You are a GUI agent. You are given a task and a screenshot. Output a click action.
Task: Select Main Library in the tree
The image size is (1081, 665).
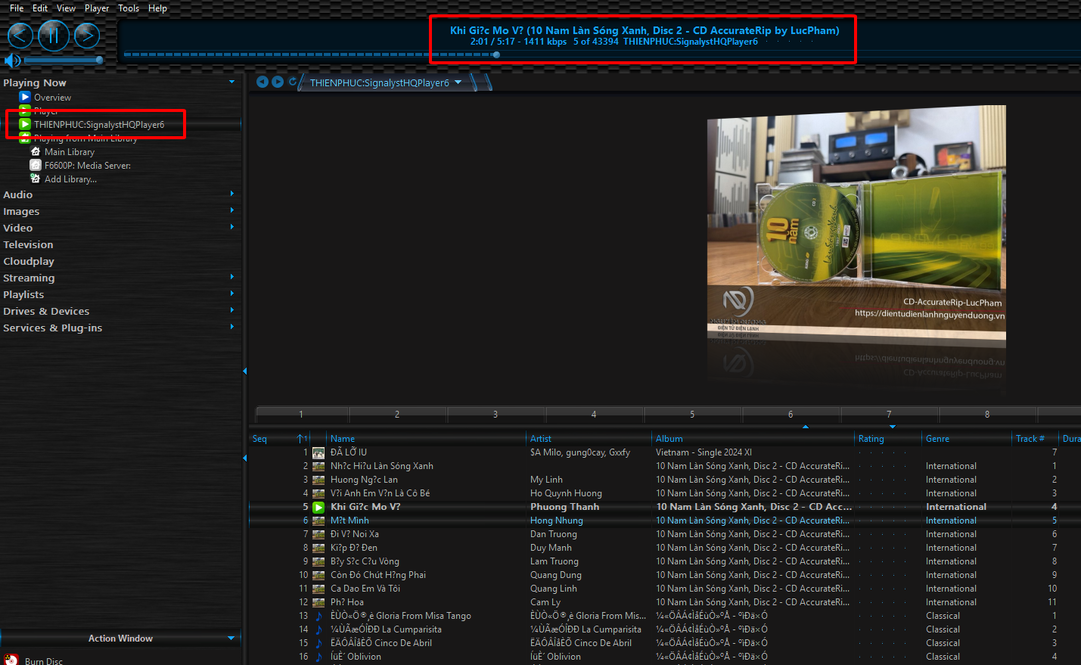[x=69, y=152]
